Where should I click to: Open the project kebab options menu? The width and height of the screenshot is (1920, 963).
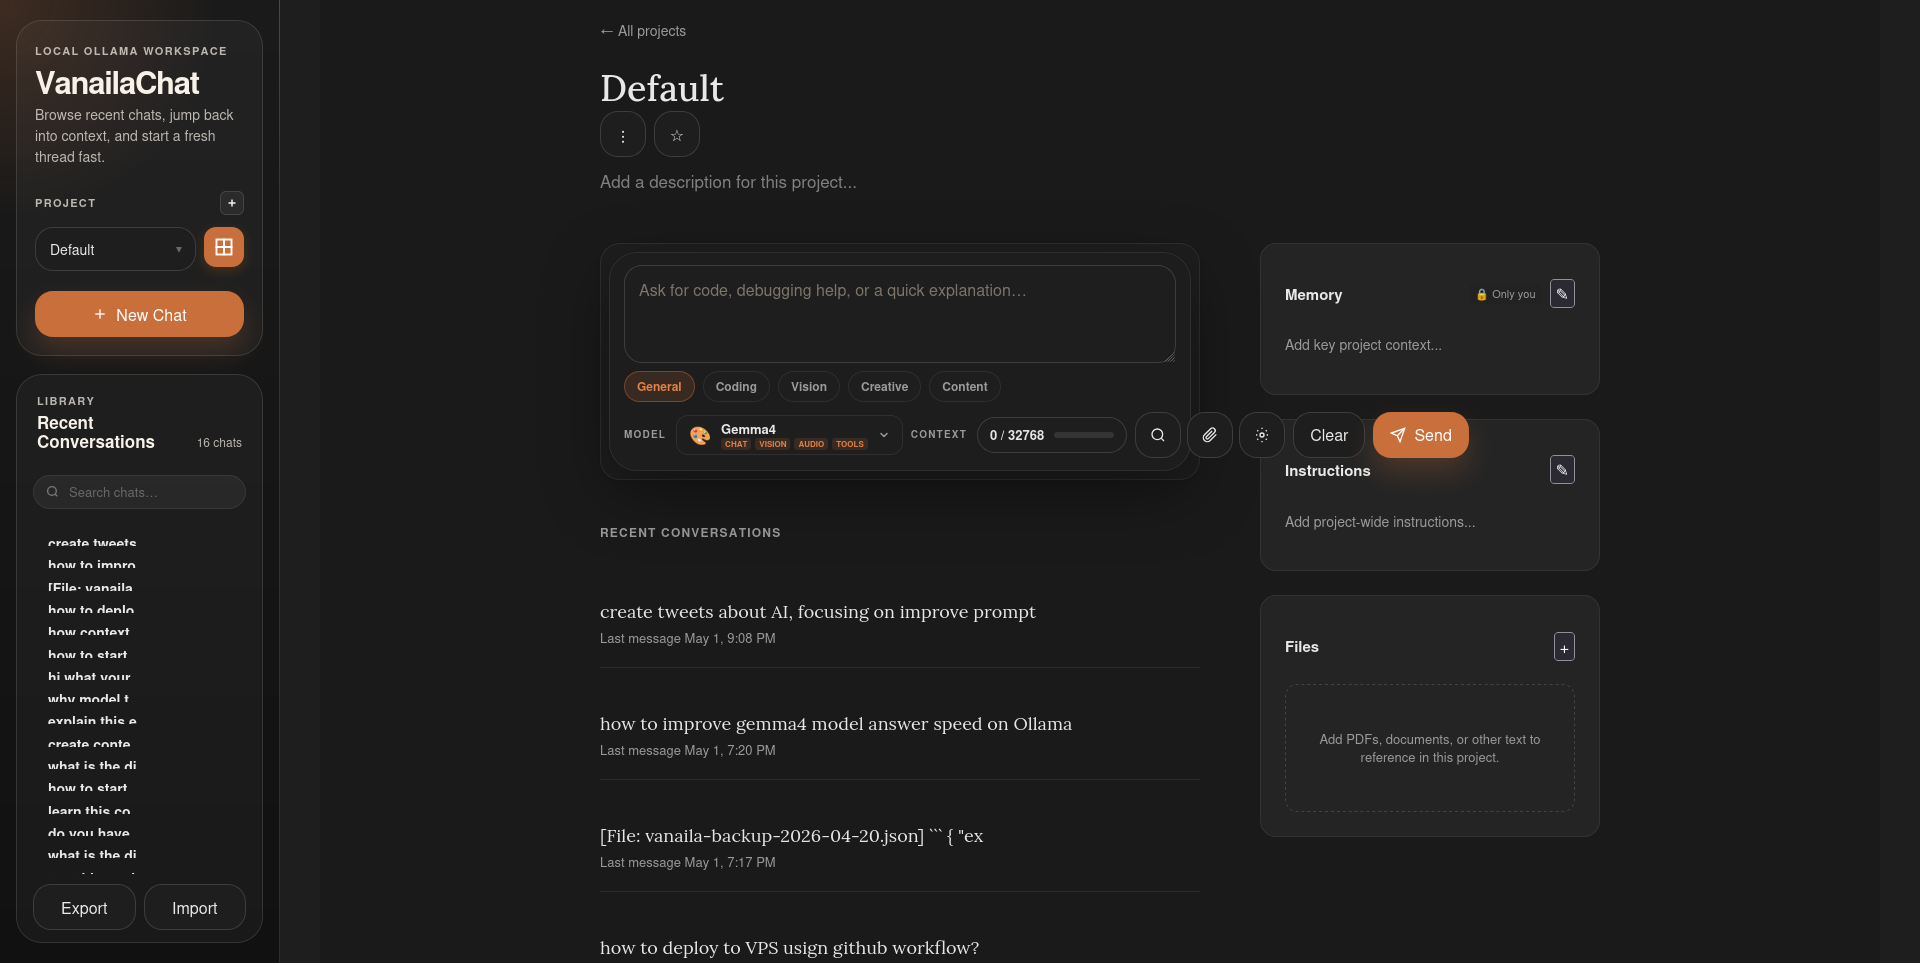point(623,135)
